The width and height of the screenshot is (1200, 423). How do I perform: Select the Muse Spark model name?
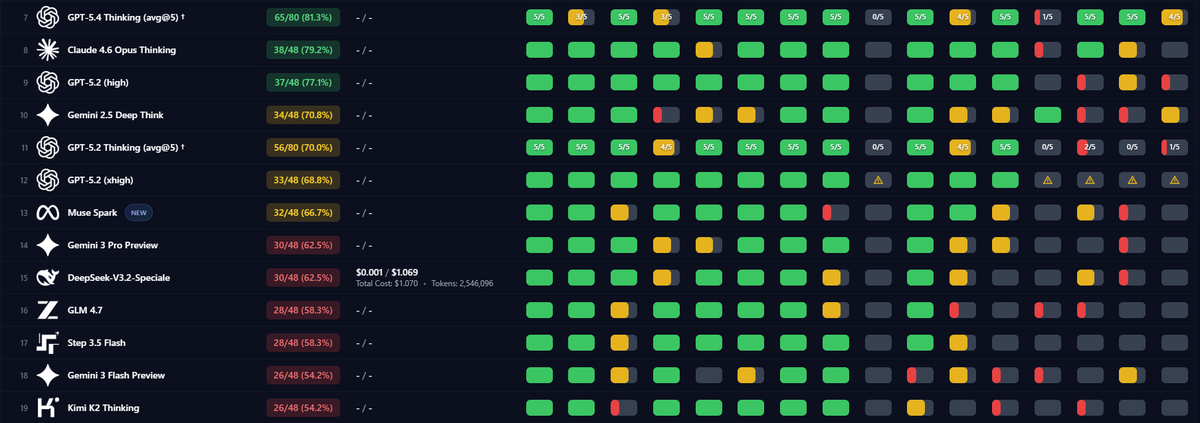click(x=92, y=212)
